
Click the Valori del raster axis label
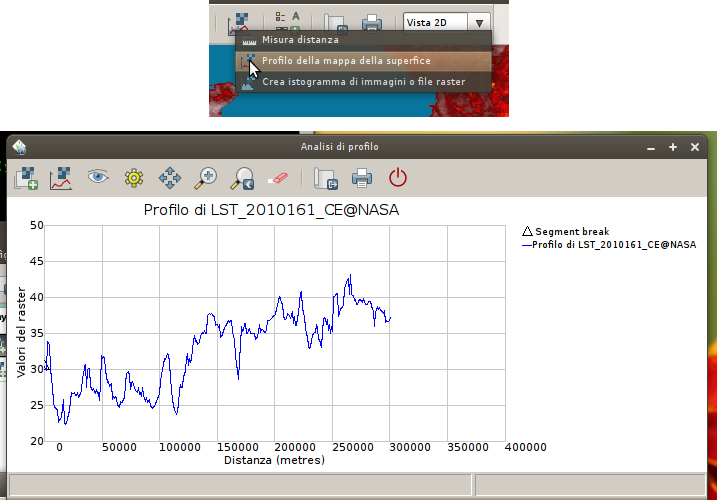(x=21, y=333)
